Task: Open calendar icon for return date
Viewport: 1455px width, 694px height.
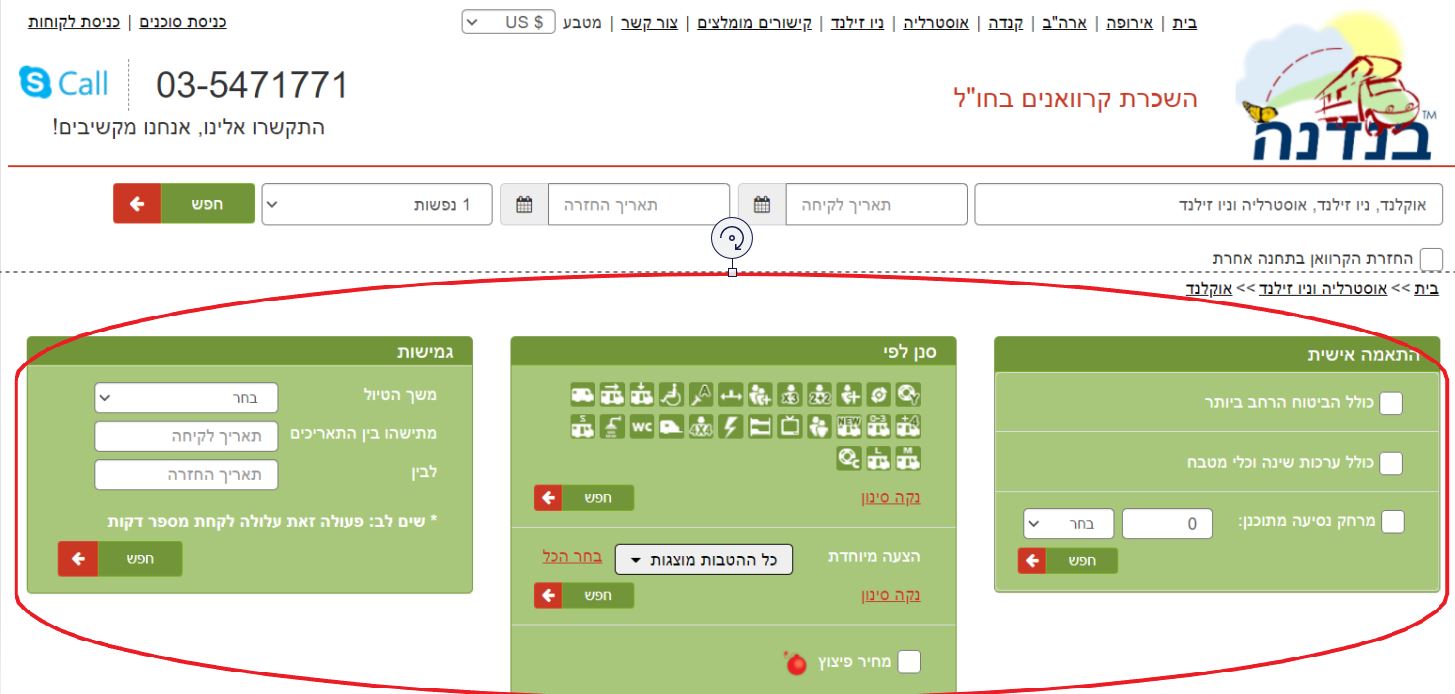Action: (524, 204)
